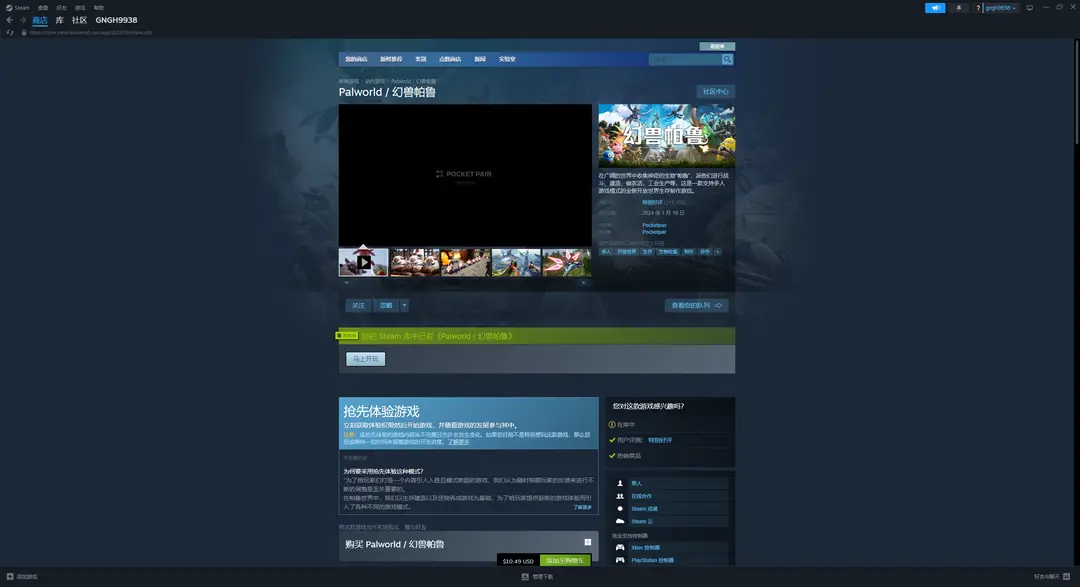
Task: Expand the gngh9938 account dropdown
Action: pyautogui.click(x=1001, y=8)
